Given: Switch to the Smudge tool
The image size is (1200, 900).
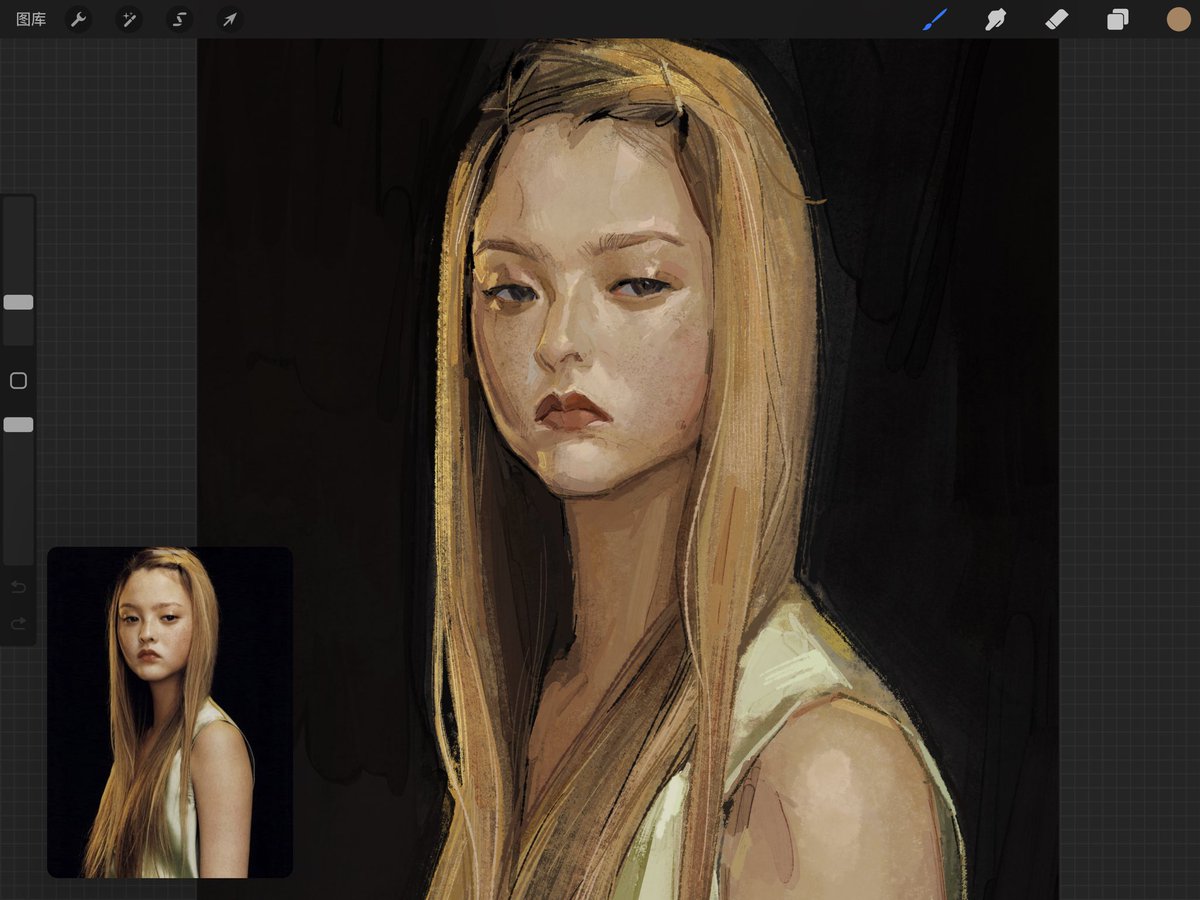Looking at the screenshot, I should [995, 19].
